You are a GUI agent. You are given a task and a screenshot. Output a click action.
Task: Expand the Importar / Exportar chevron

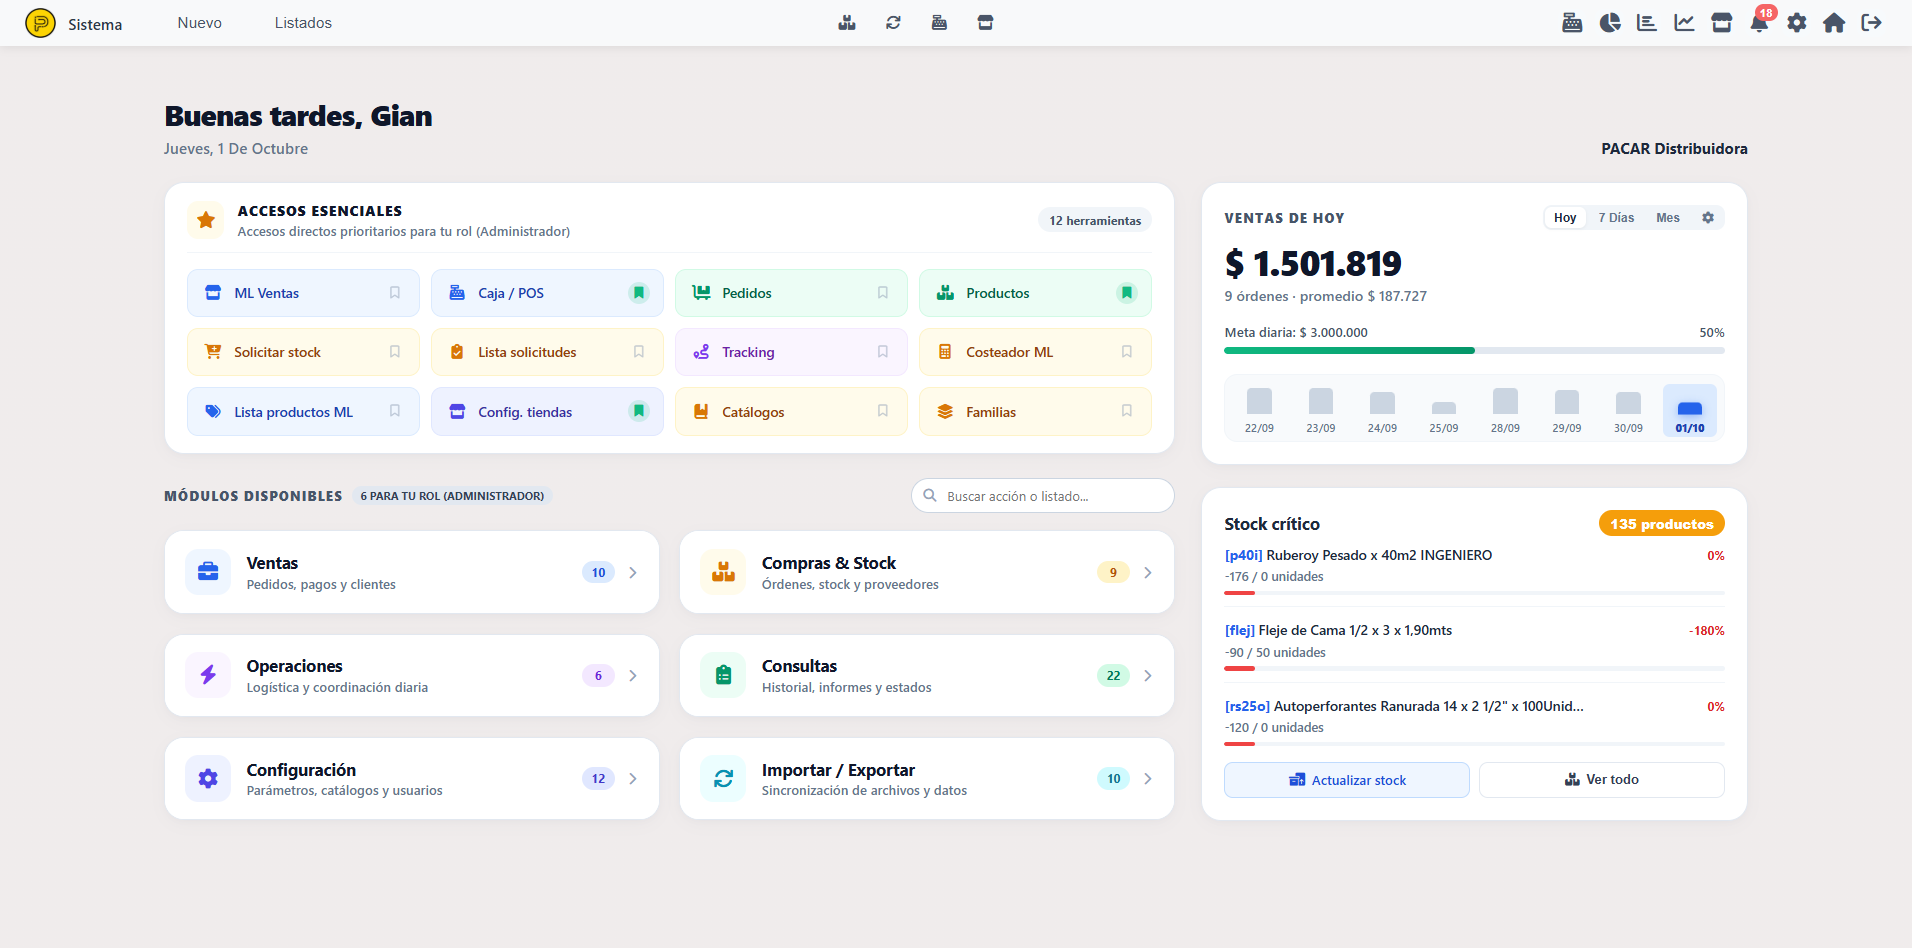coord(1148,778)
